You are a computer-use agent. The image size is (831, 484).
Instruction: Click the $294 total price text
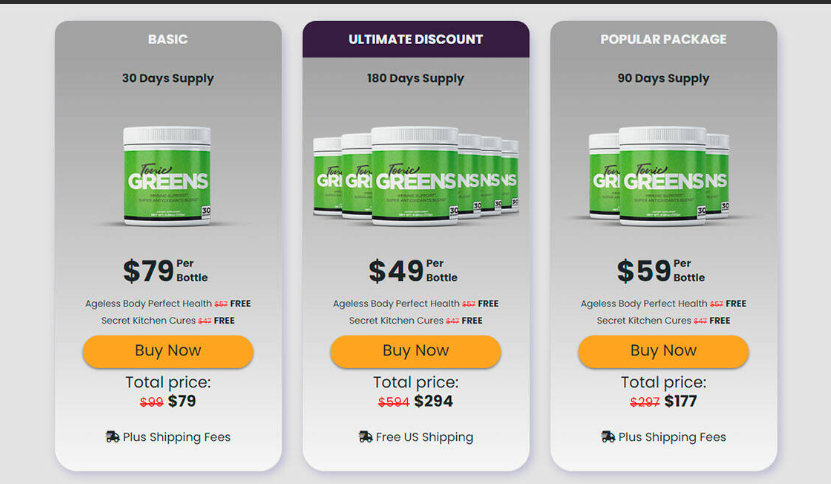point(434,401)
